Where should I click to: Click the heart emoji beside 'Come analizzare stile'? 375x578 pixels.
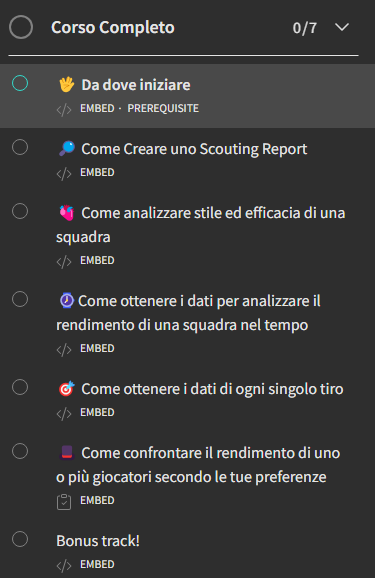[67, 213]
